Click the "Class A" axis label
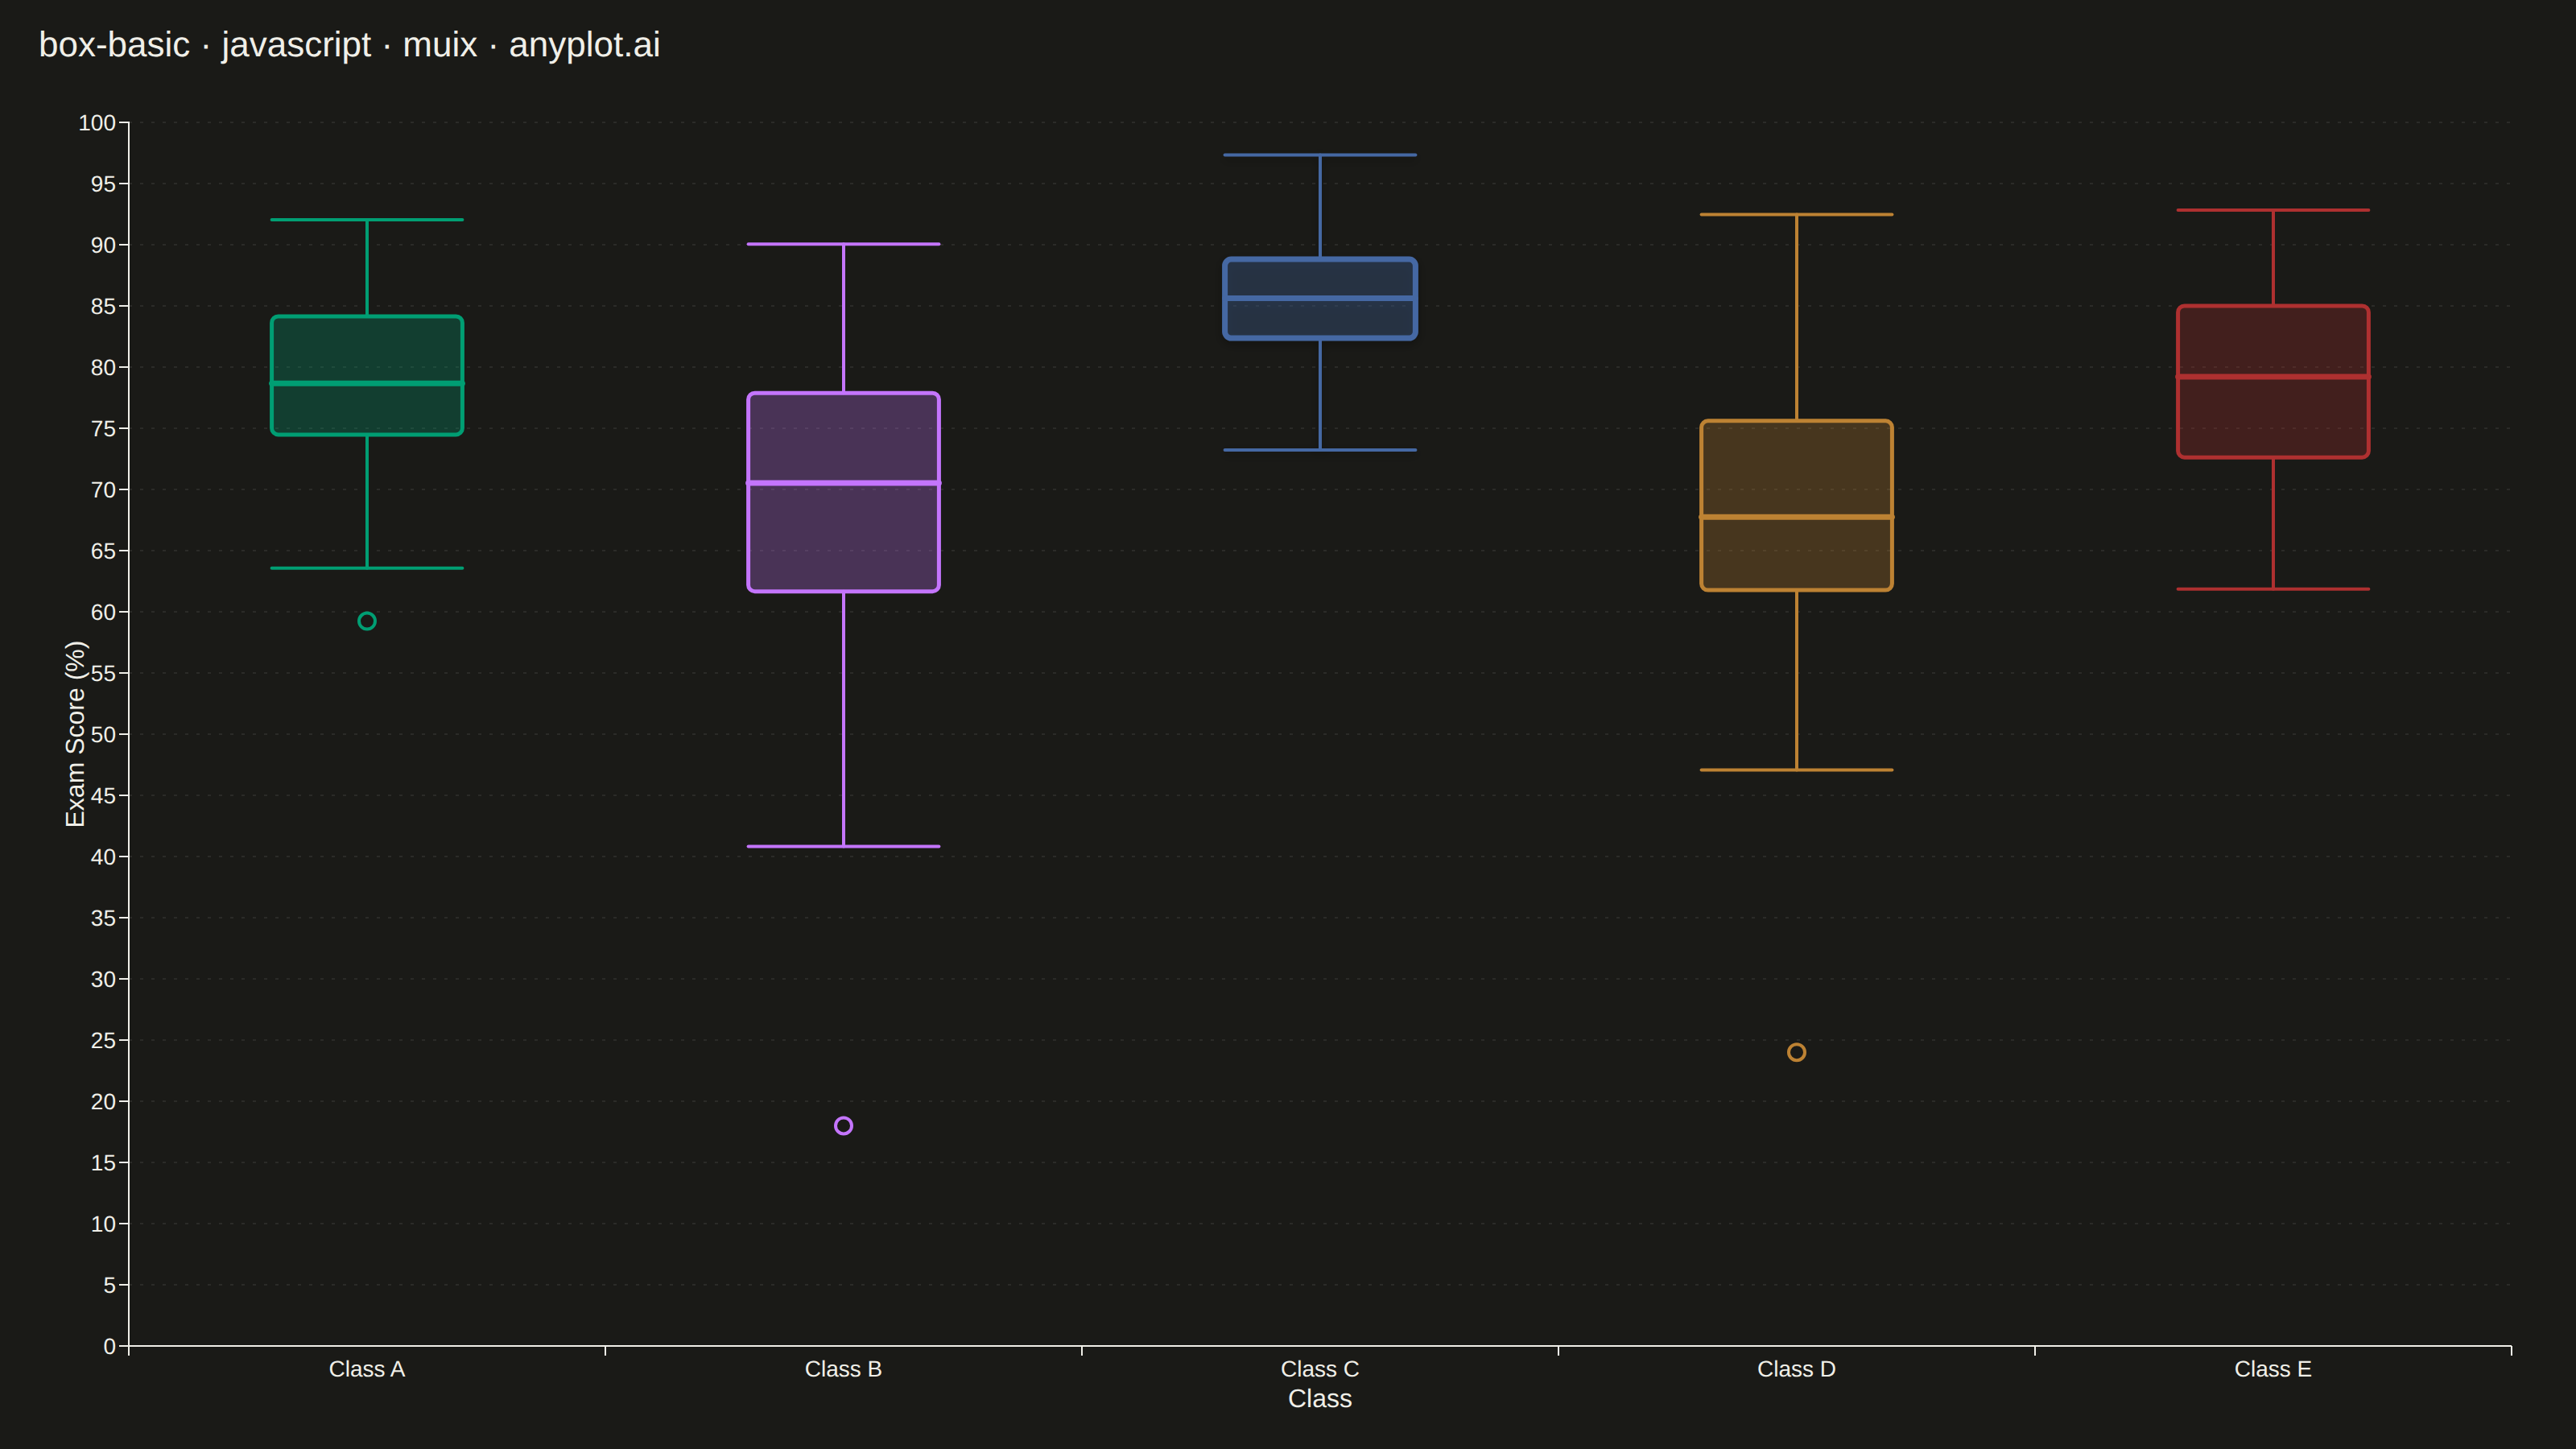The height and width of the screenshot is (1449, 2576). 367,1369
